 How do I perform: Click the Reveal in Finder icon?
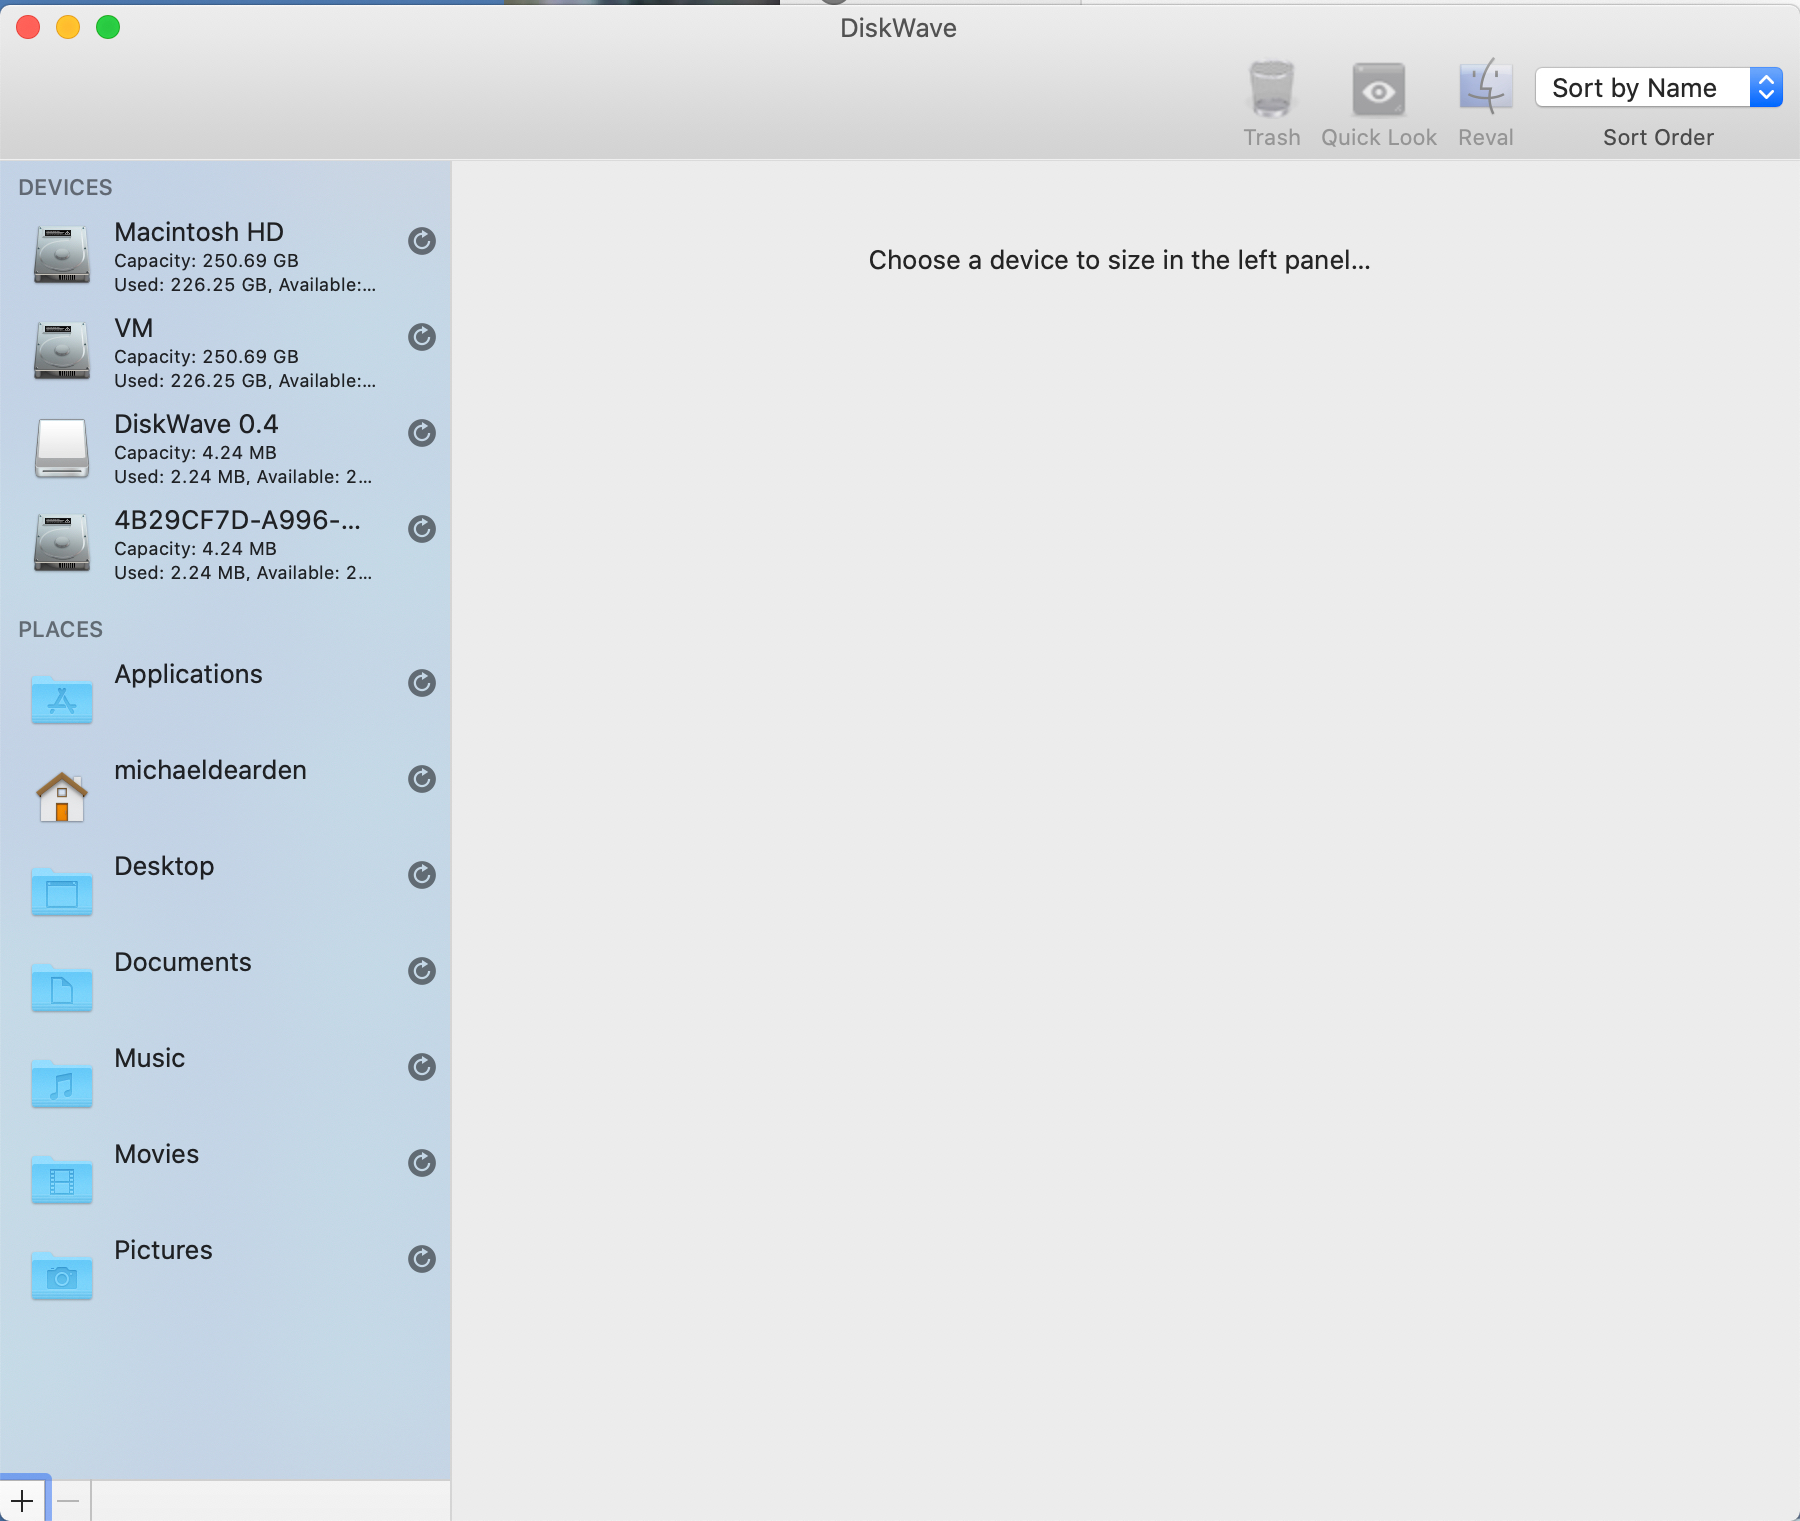(x=1485, y=87)
